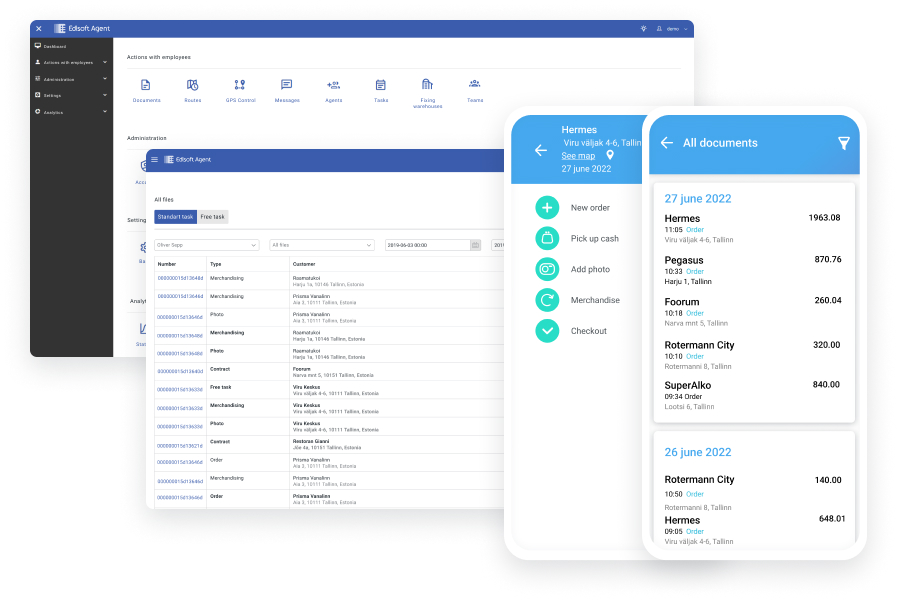
Task: Open the SuperAlko 840.00 order entry
Action: [x=753, y=395]
